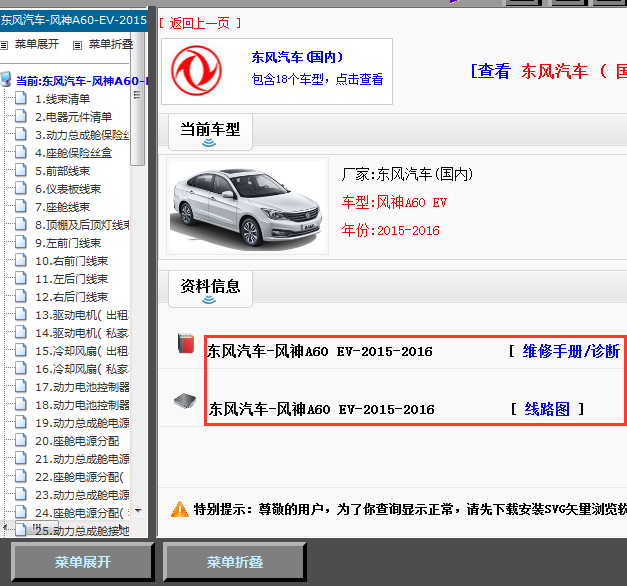Click the 菜单折叠 text at sidebar top
The width and height of the screenshot is (627, 586).
click(x=111, y=44)
